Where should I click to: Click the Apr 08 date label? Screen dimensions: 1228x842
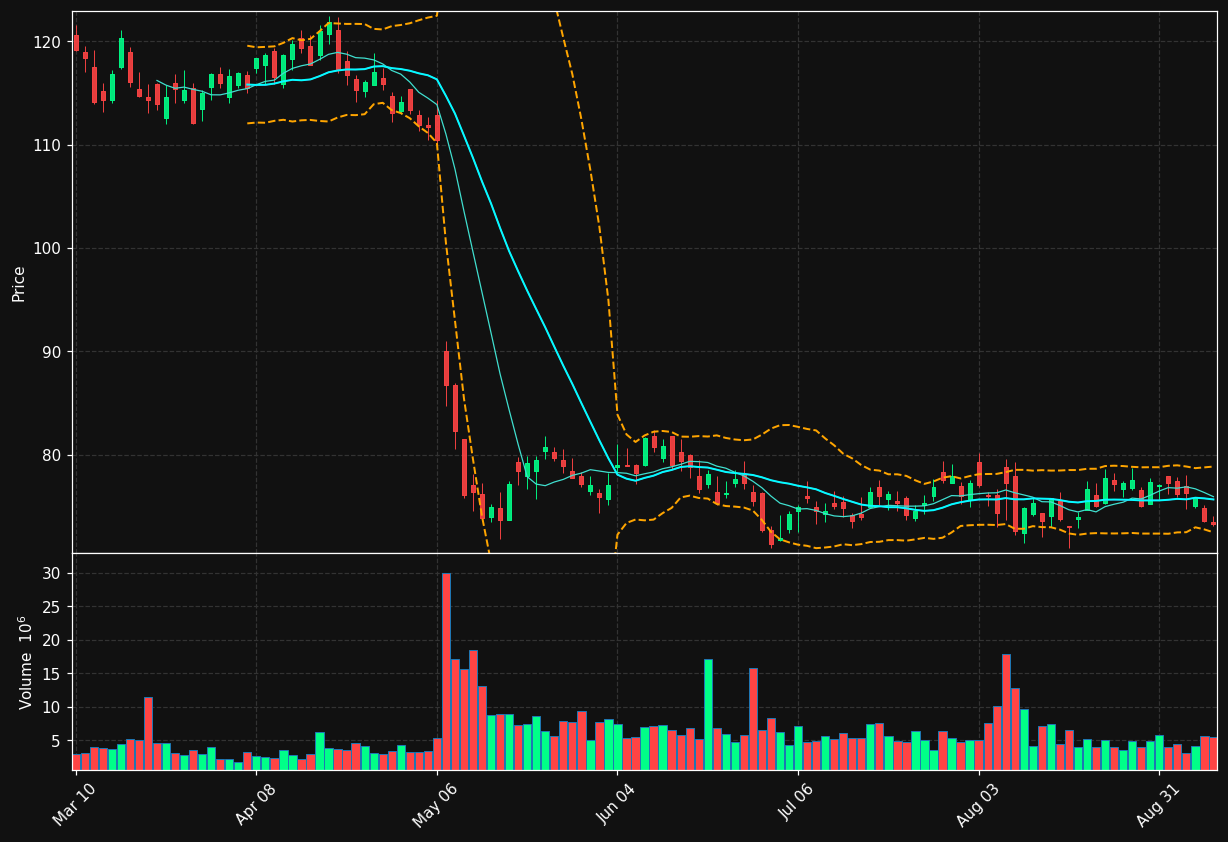255,804
